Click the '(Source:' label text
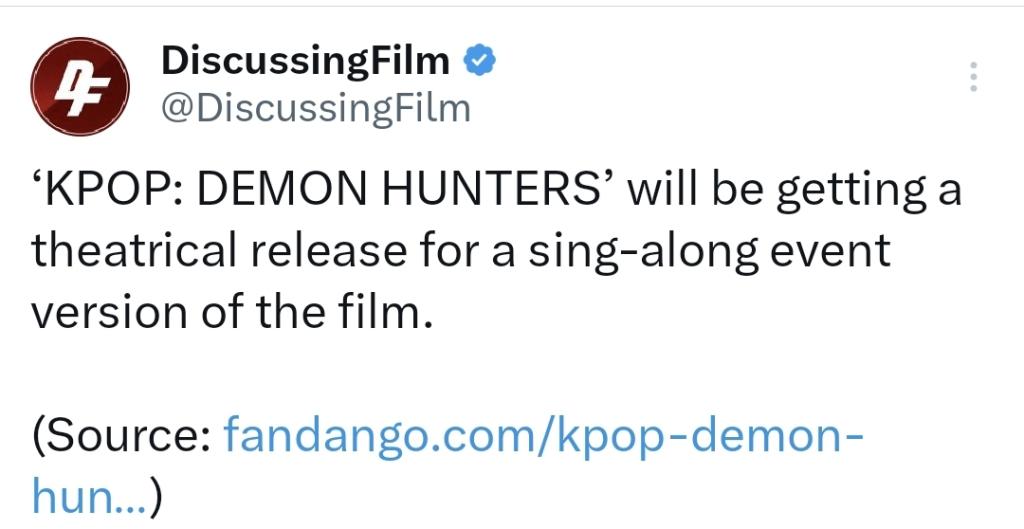Viewport: 1024px width, 529px height. pyautogui.click(x=120, y=436)
